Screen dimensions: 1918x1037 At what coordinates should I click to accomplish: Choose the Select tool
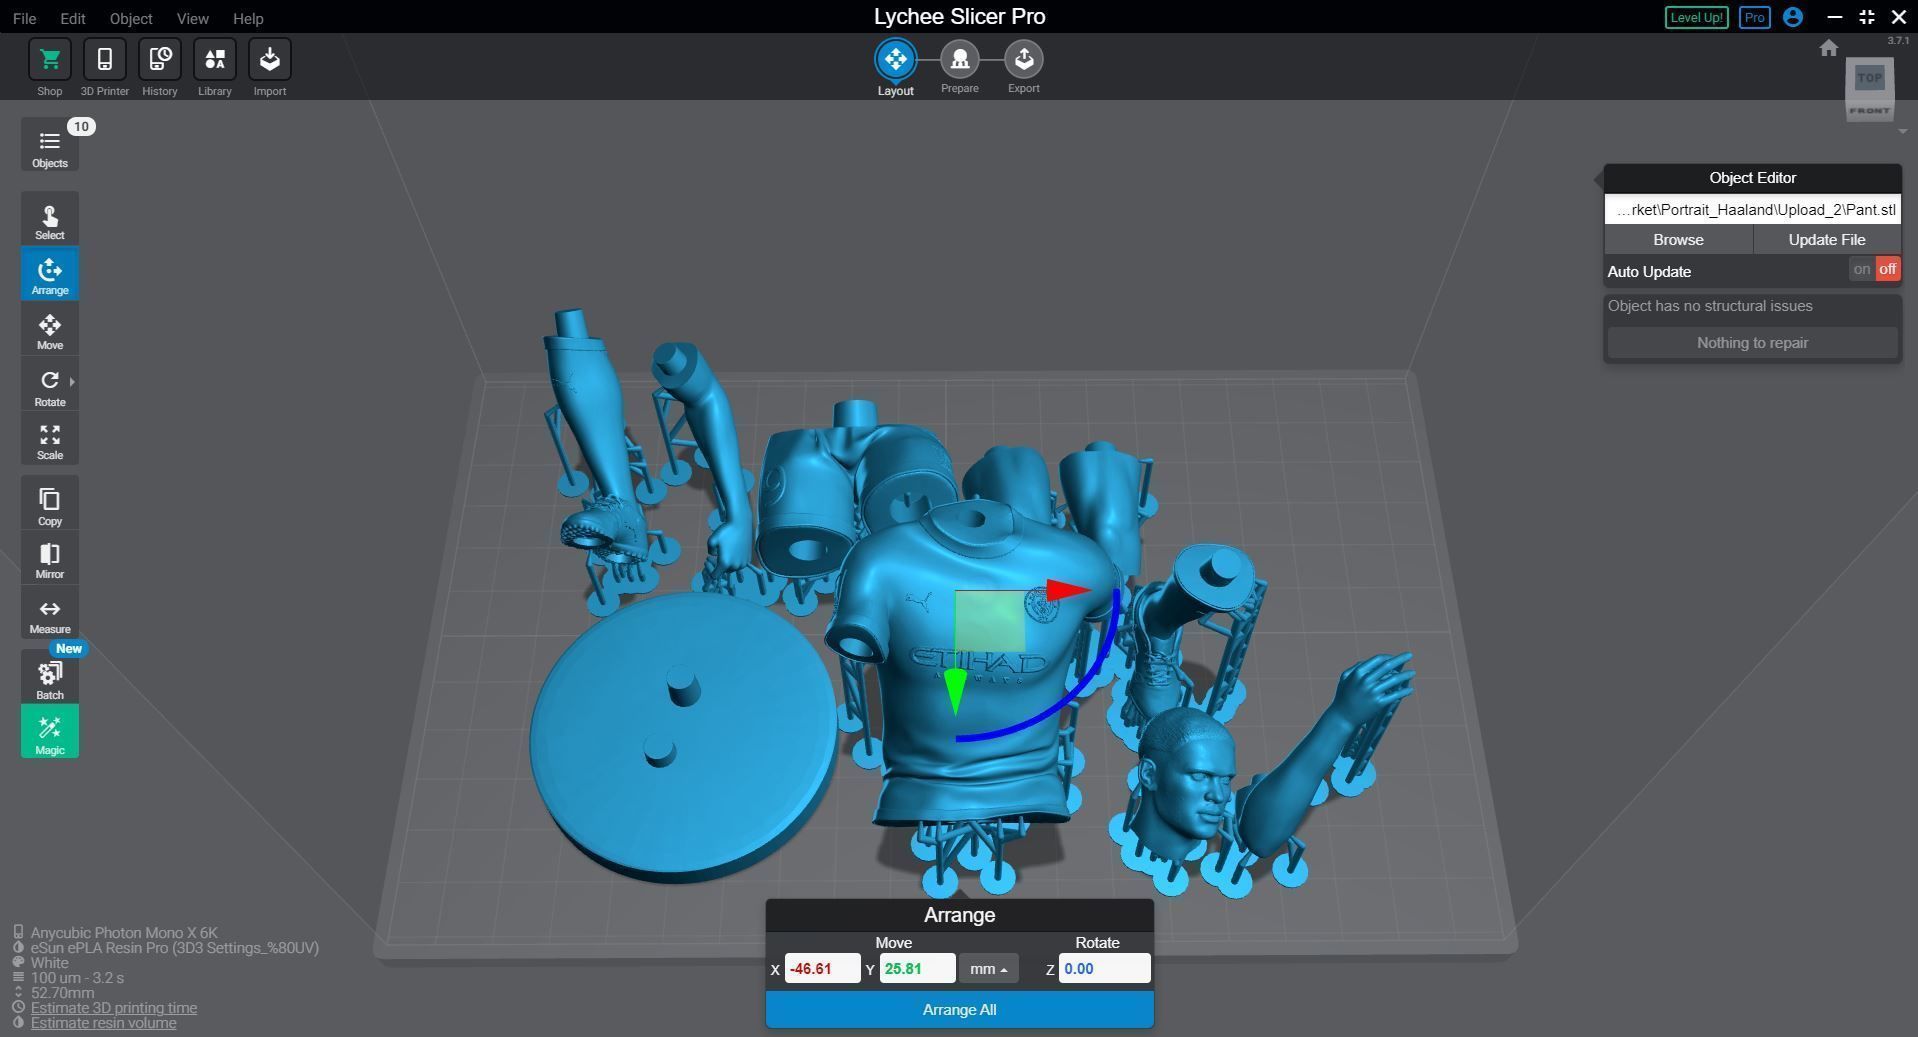tap(49, 221)
